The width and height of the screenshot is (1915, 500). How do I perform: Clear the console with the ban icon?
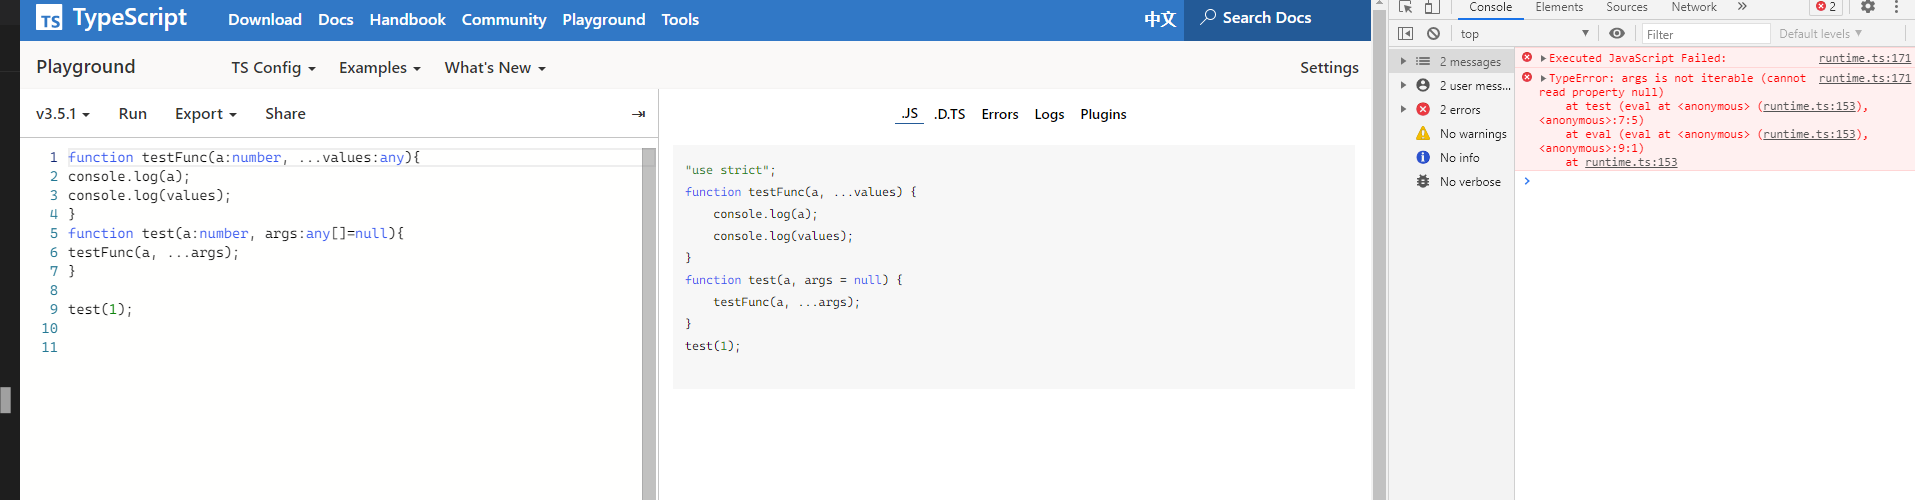tap(1433, 34)
